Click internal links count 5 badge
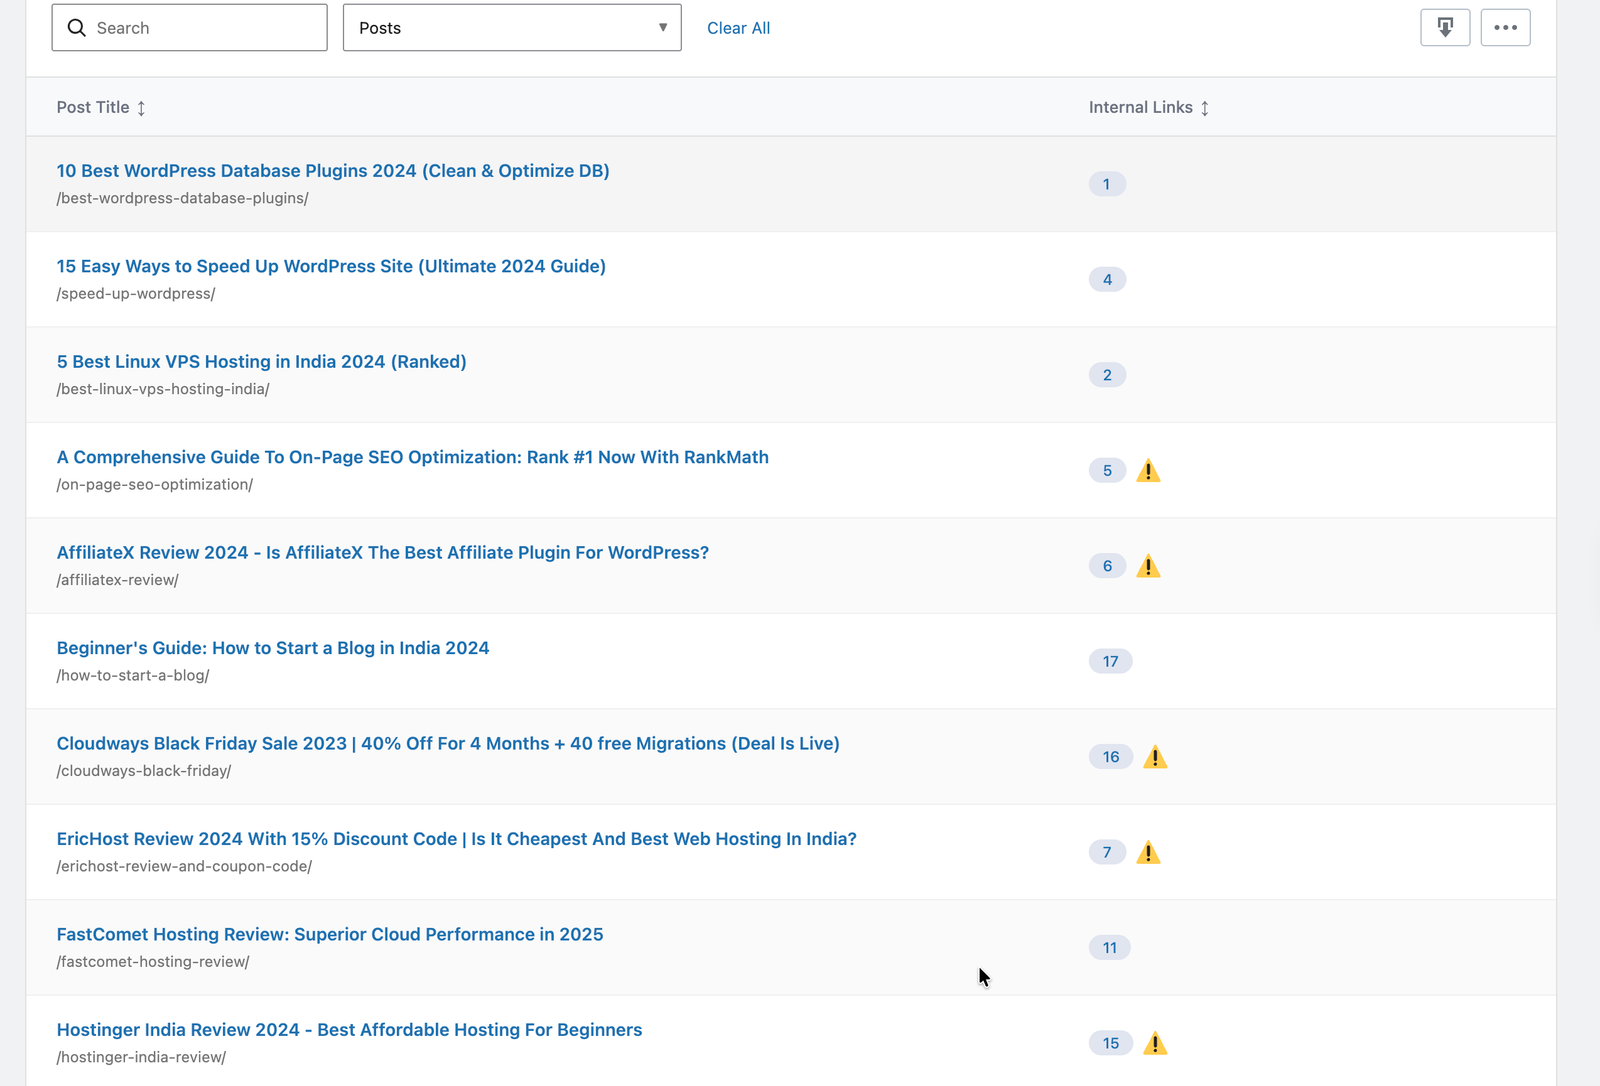The image size is (1600, 1086). [x=1107, y=470]
